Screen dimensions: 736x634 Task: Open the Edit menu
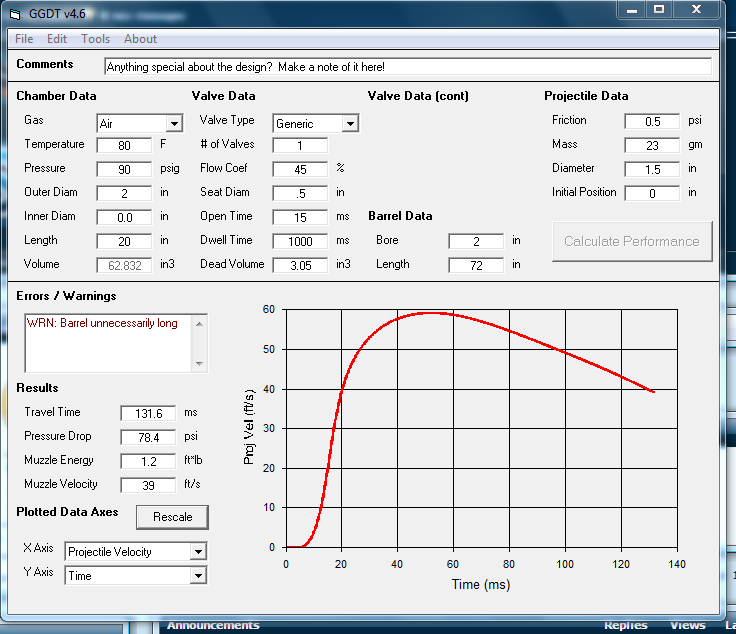point(57,39)
